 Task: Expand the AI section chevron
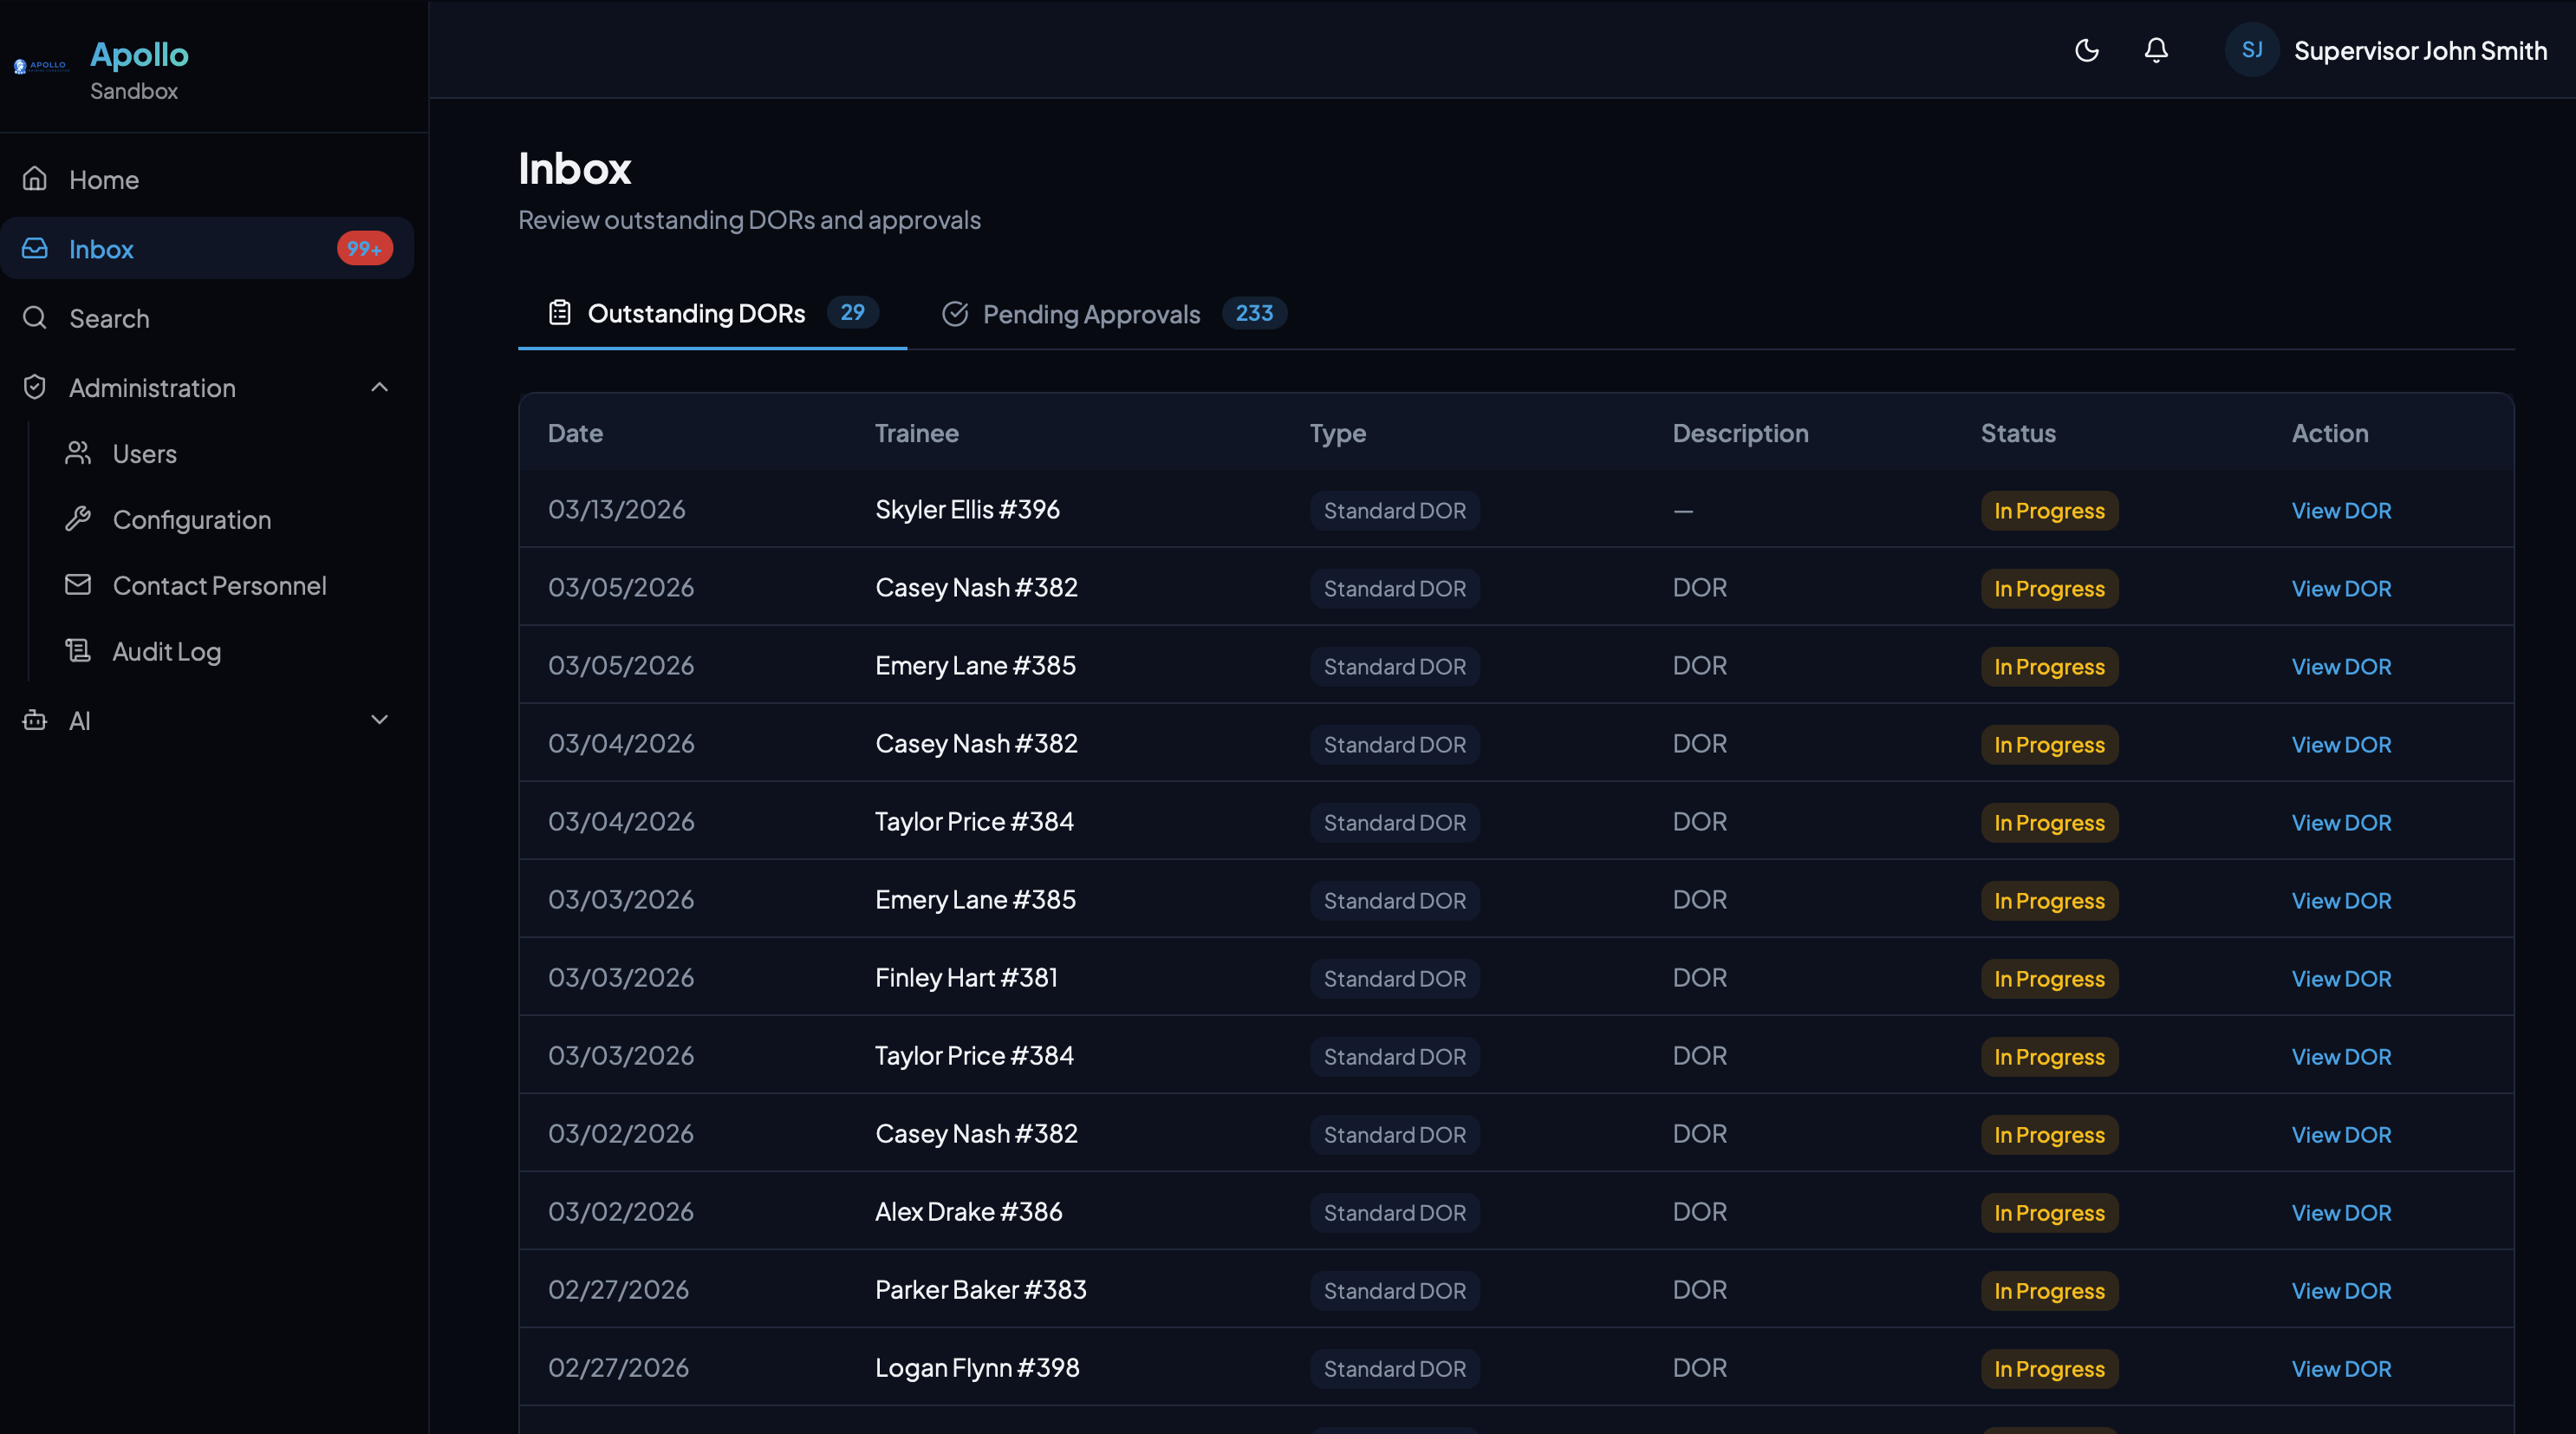point(378,720)
